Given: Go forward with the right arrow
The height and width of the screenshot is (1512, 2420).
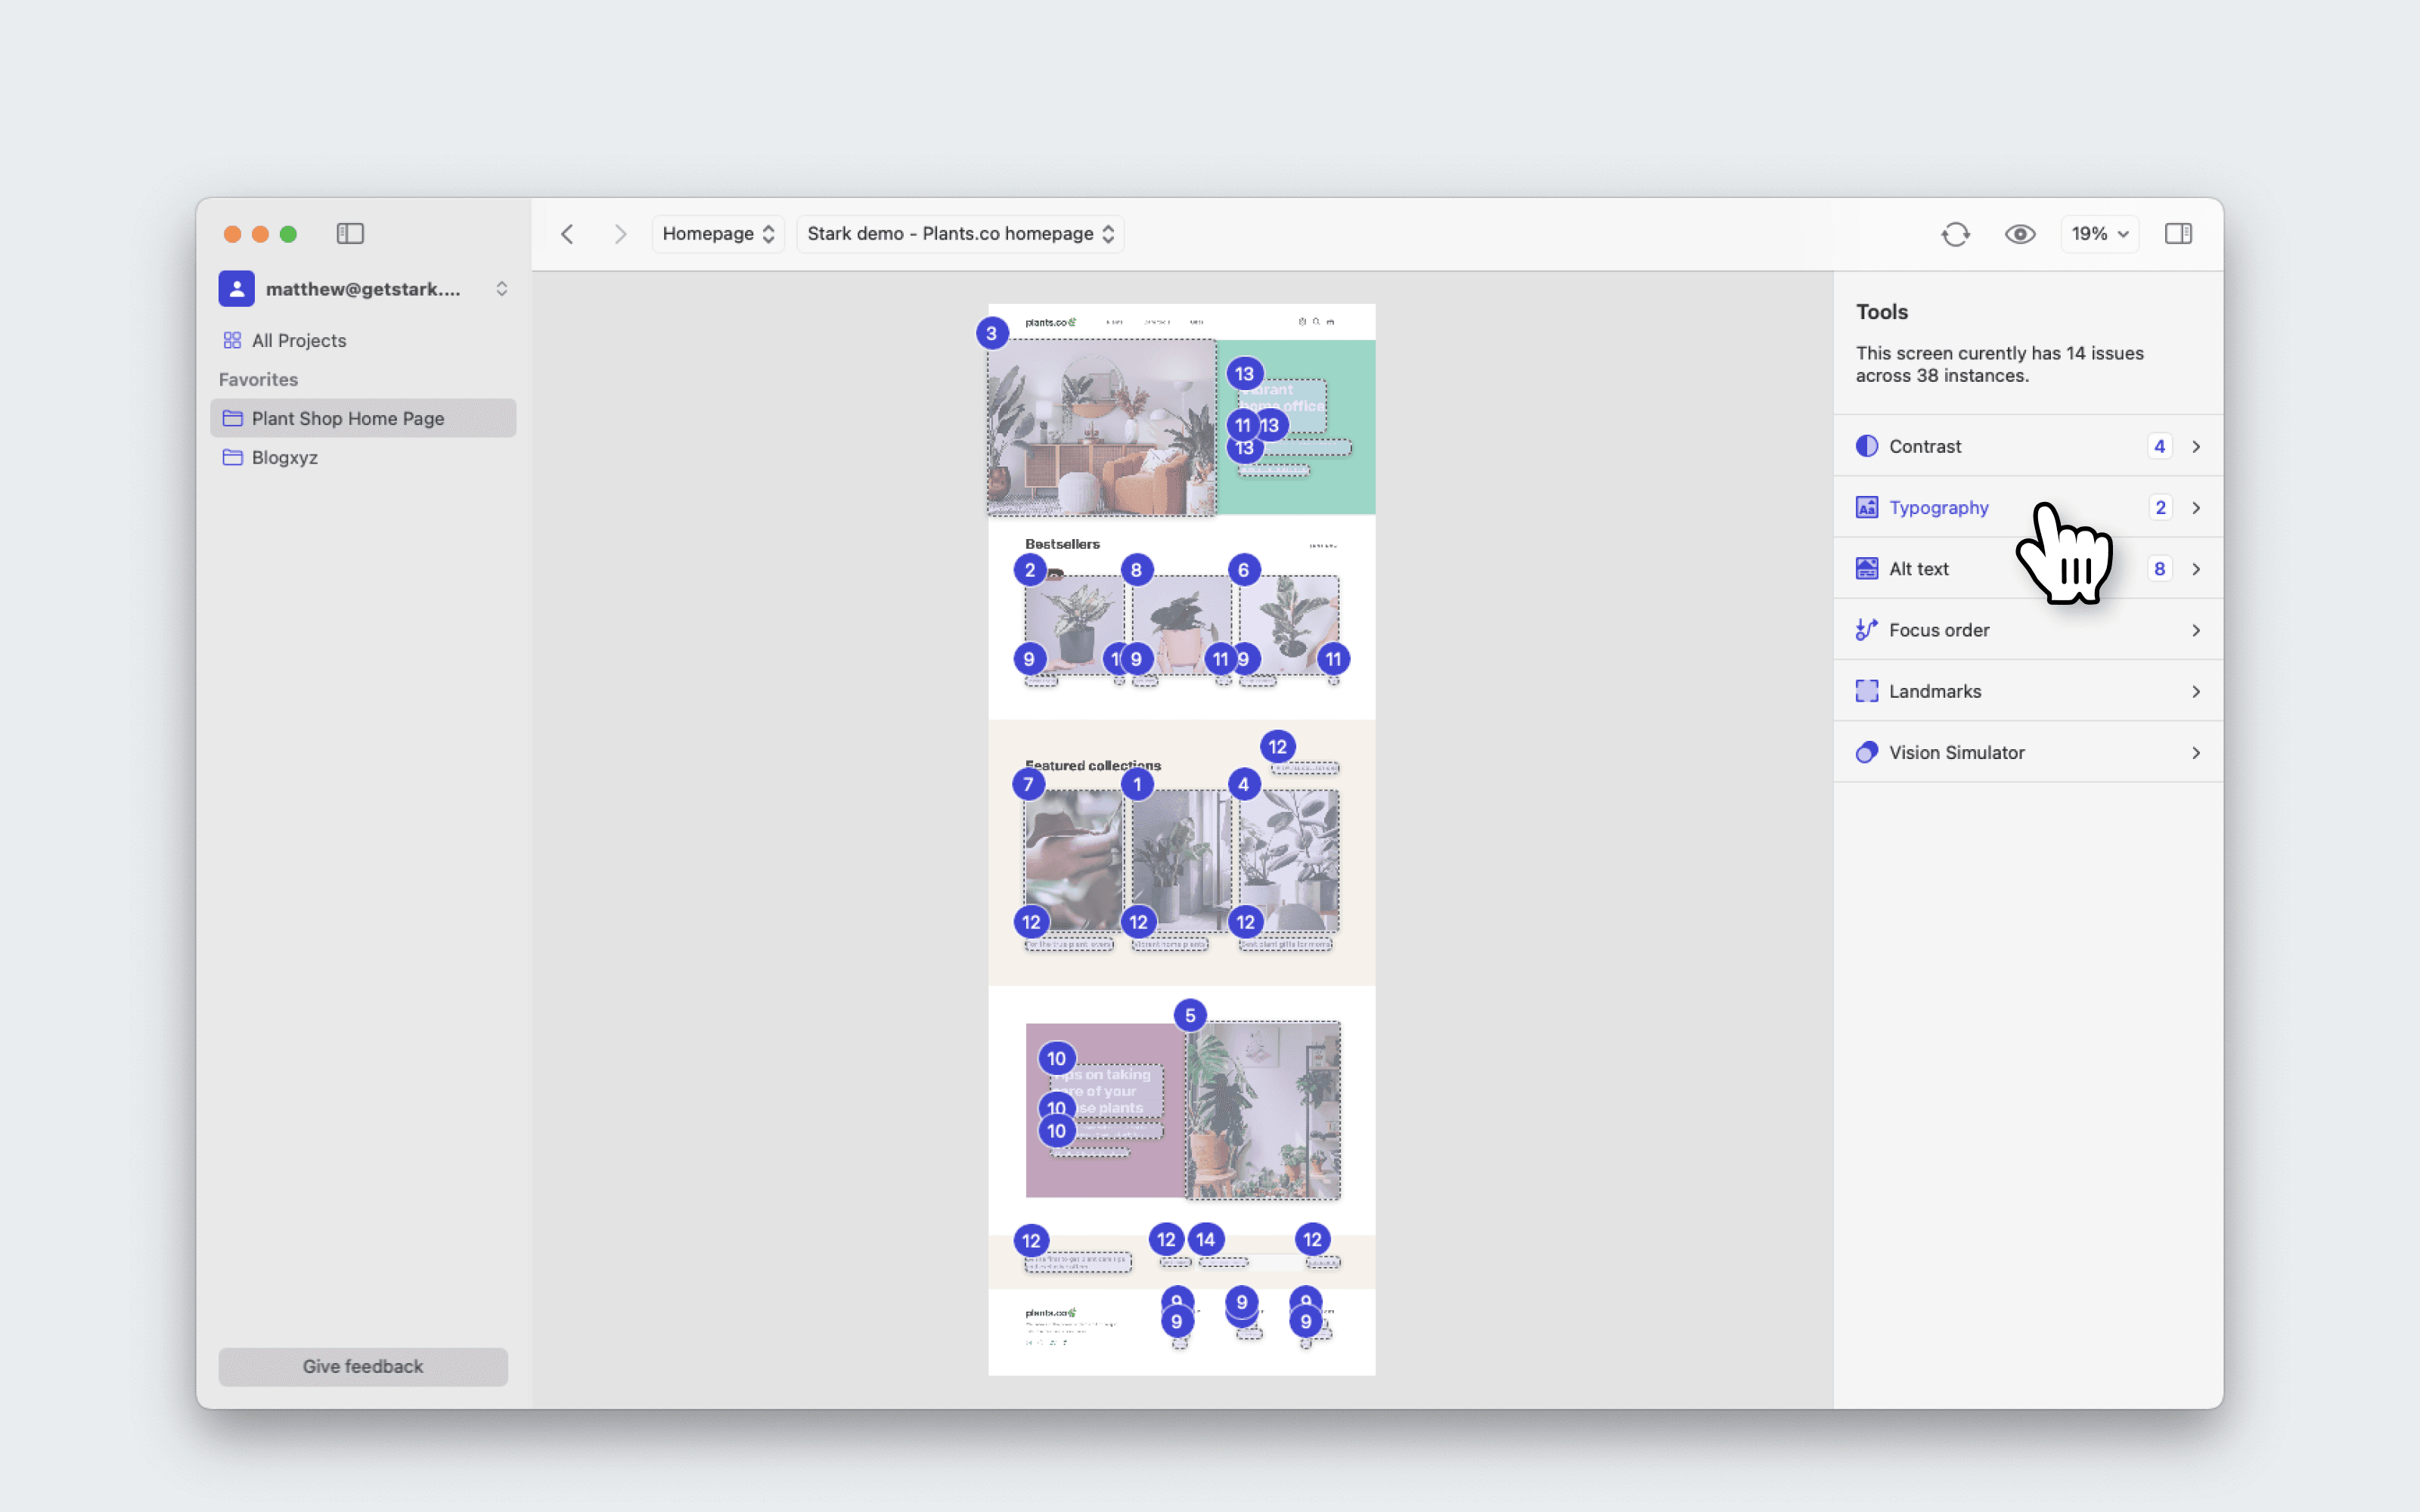Looking at the screenshot, I should click(620, 233).
